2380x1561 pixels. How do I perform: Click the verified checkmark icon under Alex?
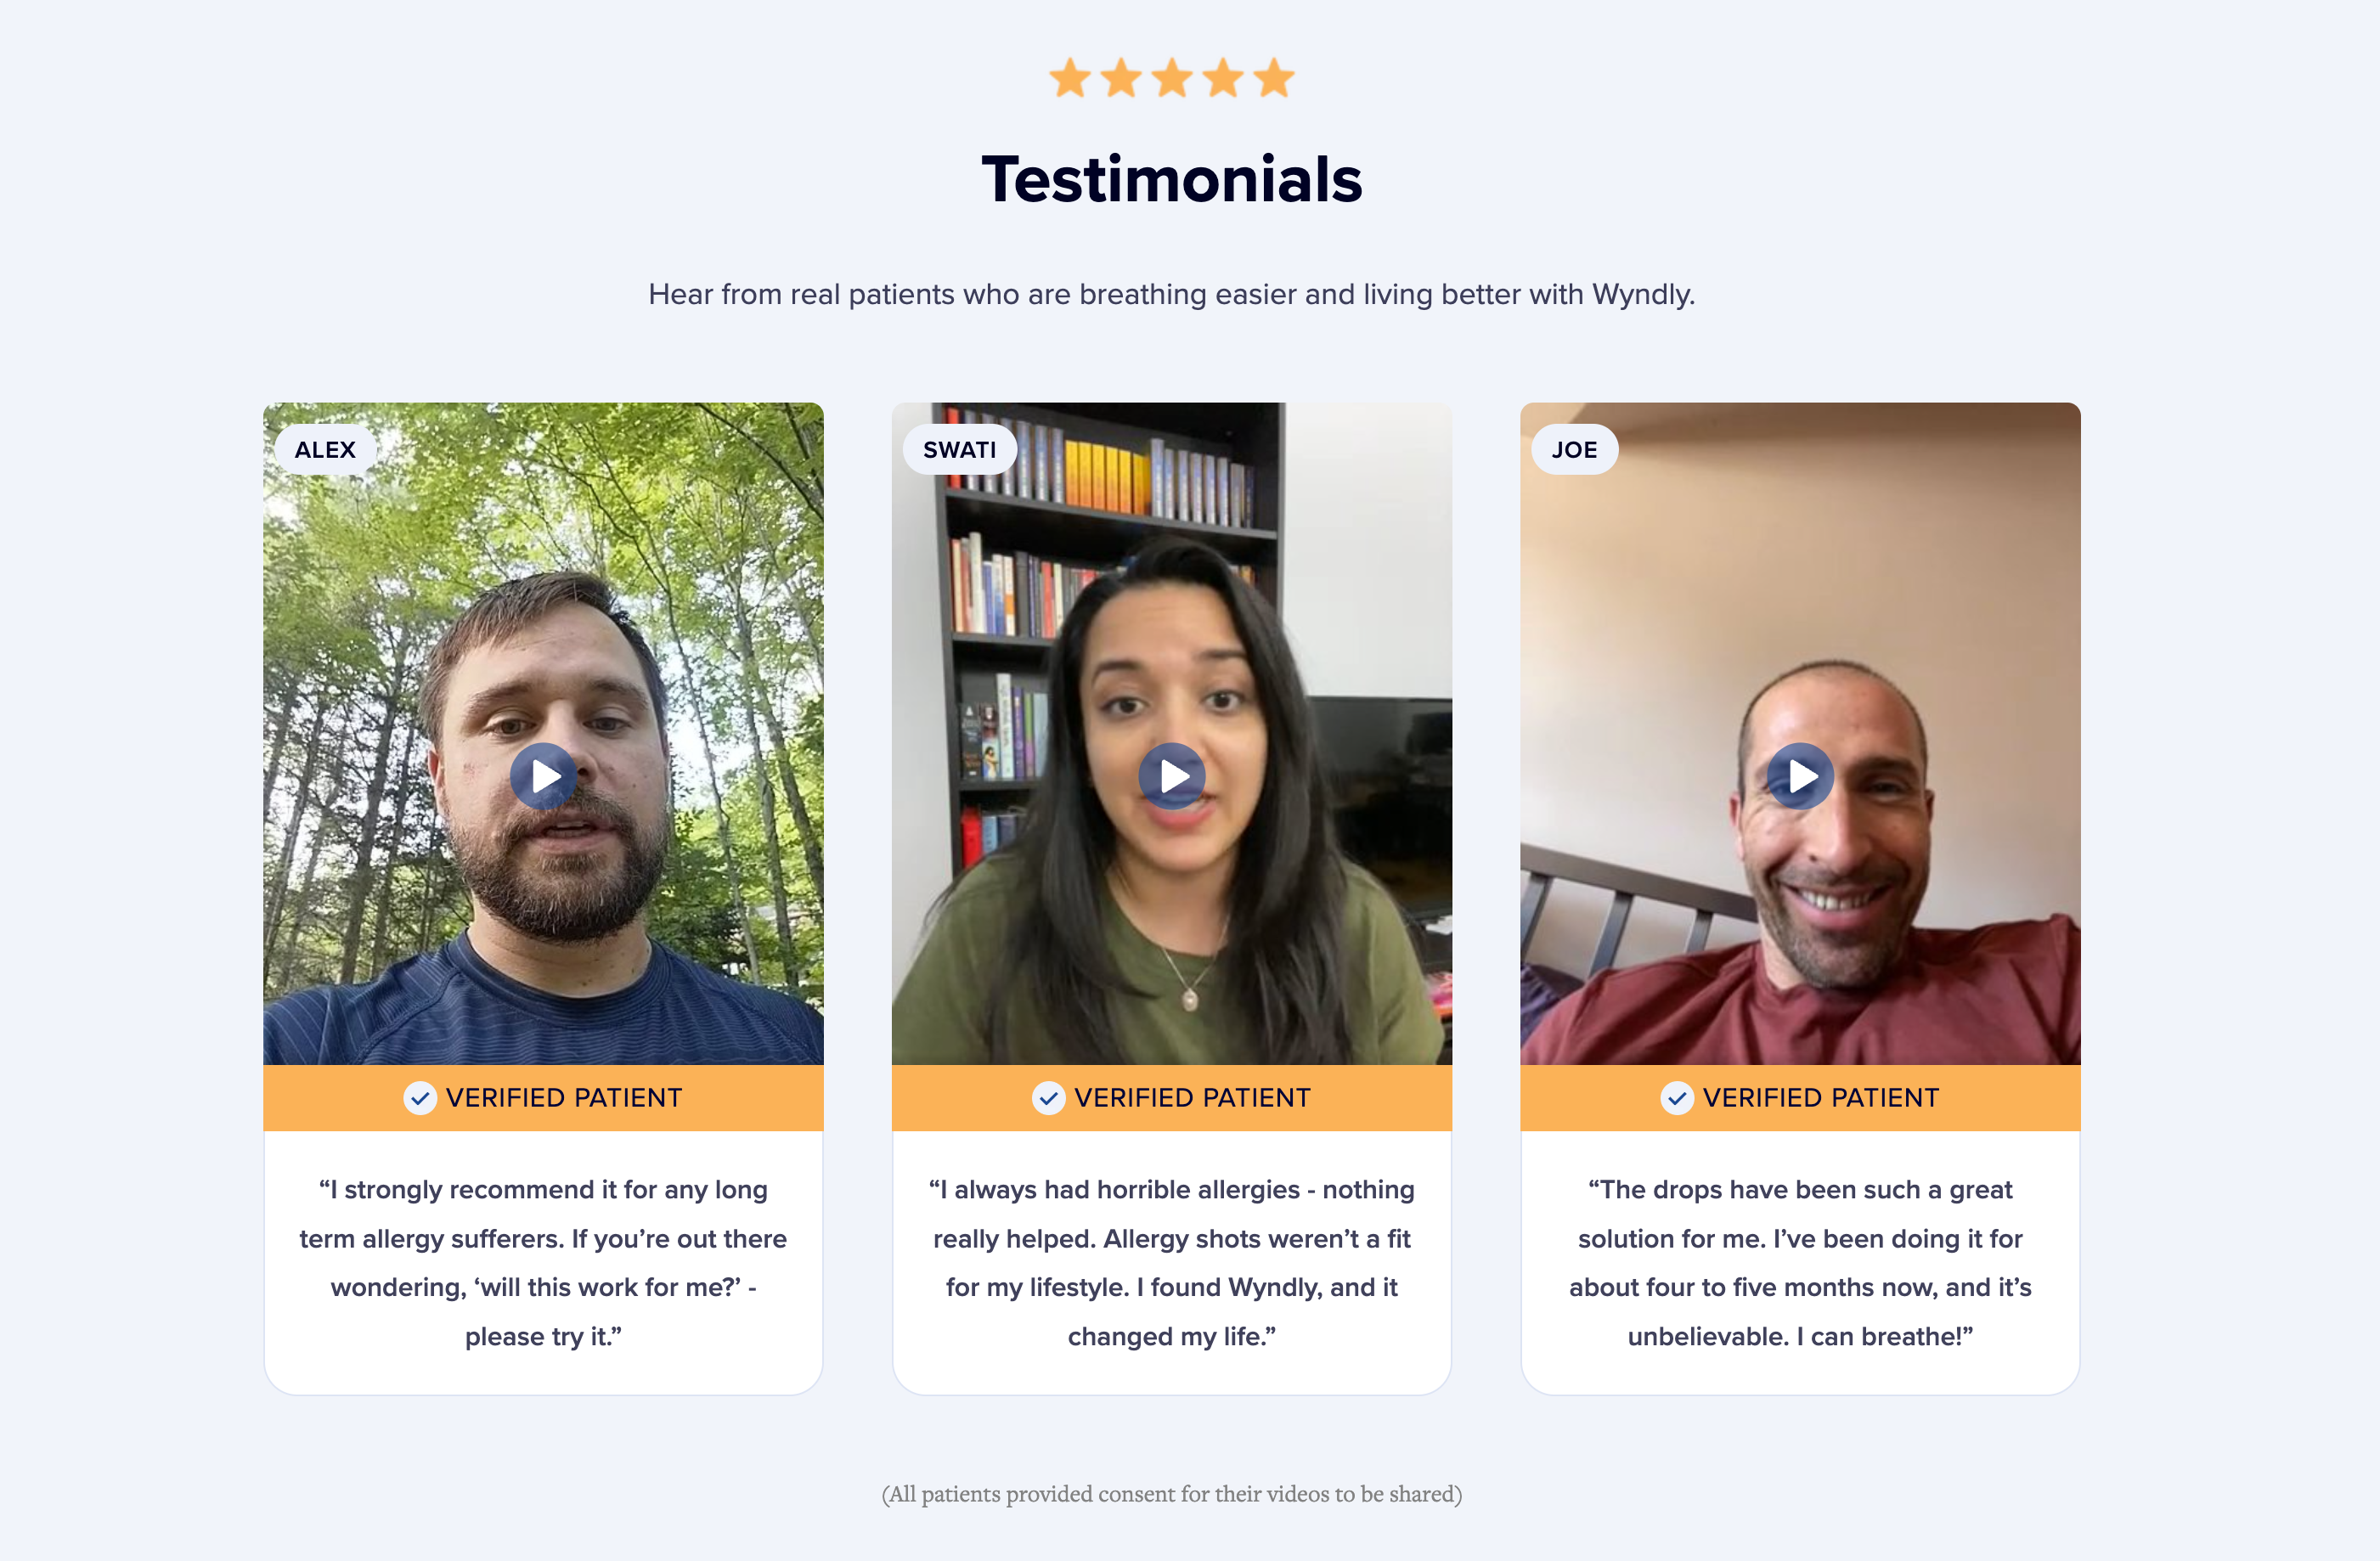click(420, 1098)
